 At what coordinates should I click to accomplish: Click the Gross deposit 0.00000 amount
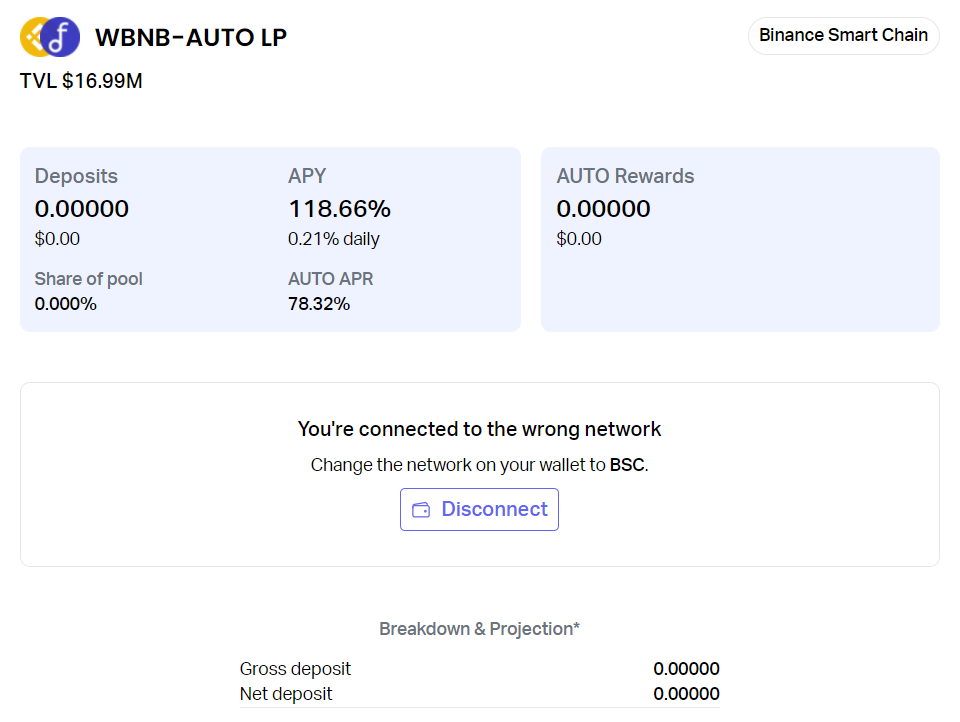point(686,669)
